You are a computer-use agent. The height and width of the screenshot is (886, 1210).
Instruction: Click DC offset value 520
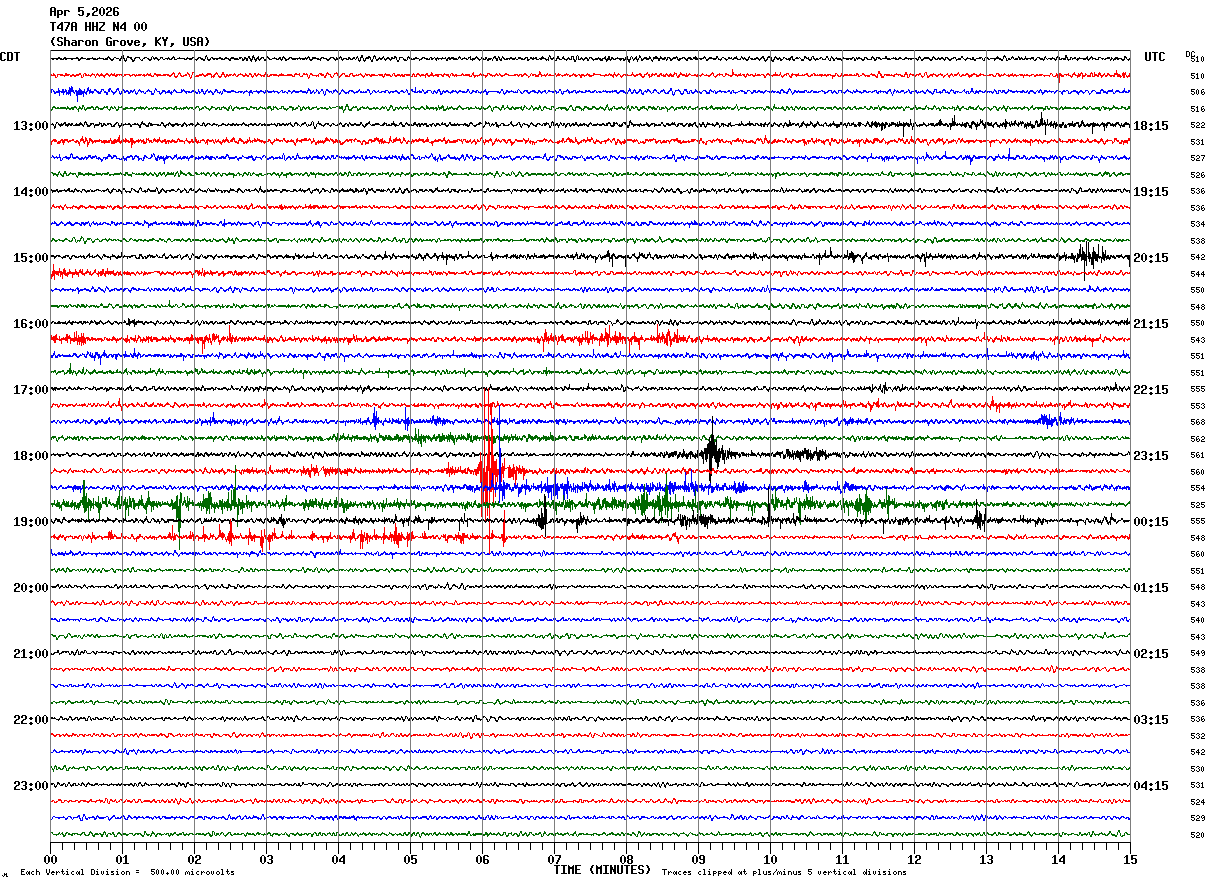(1197, 835)
